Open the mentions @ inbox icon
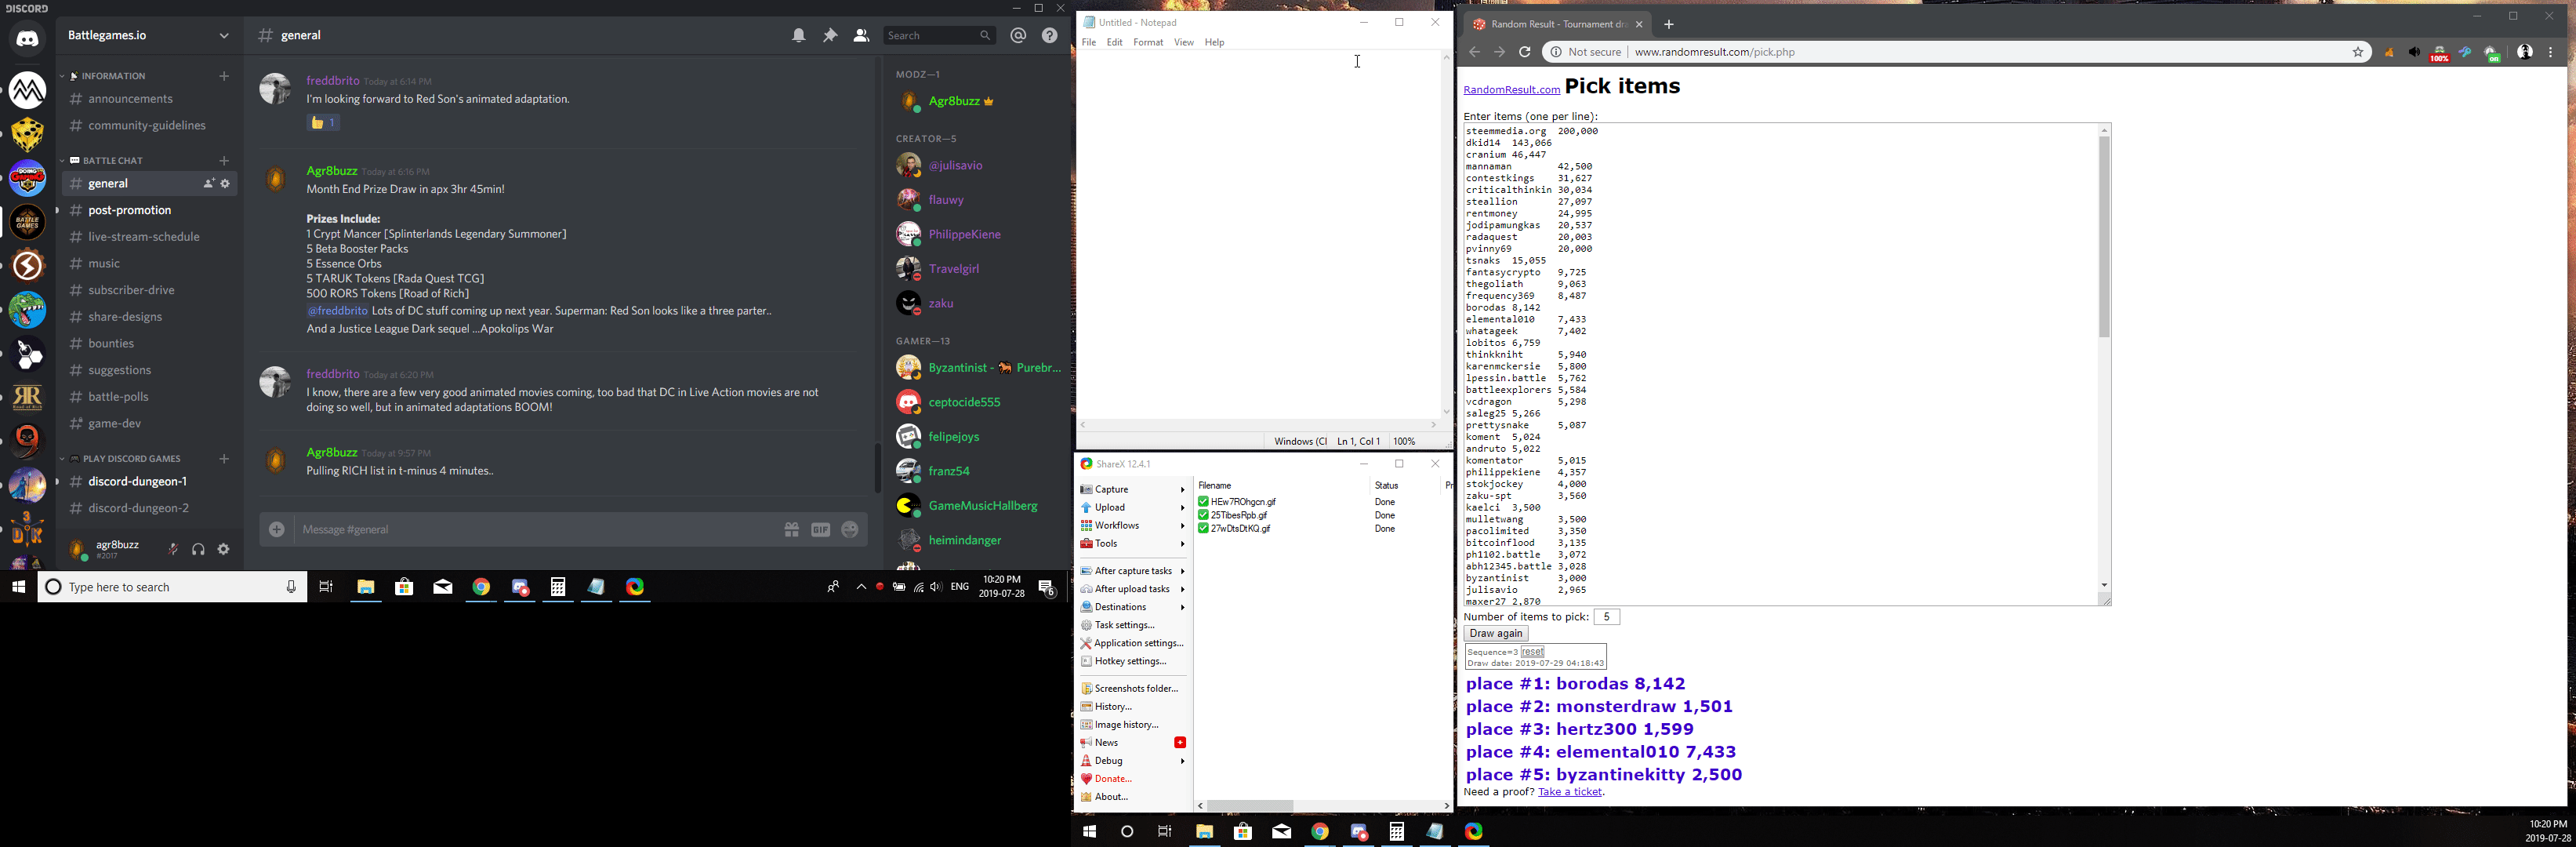This screenshot has height=847, width=2576. (1018, 36)
